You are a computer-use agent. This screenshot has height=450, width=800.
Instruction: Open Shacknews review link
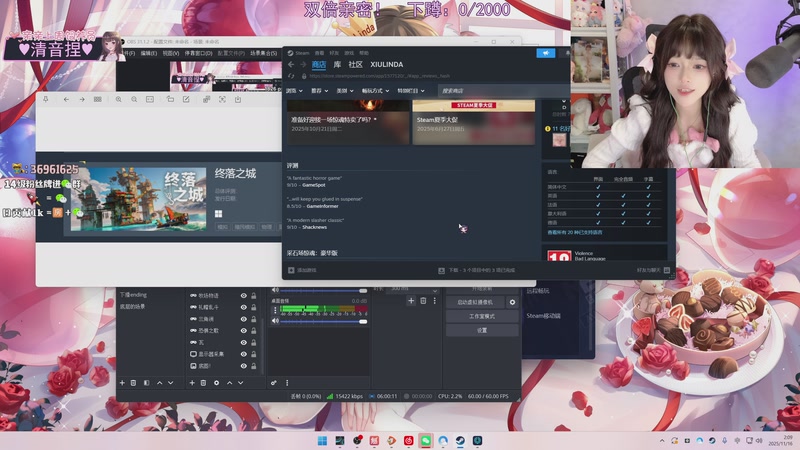coord(314,227)
